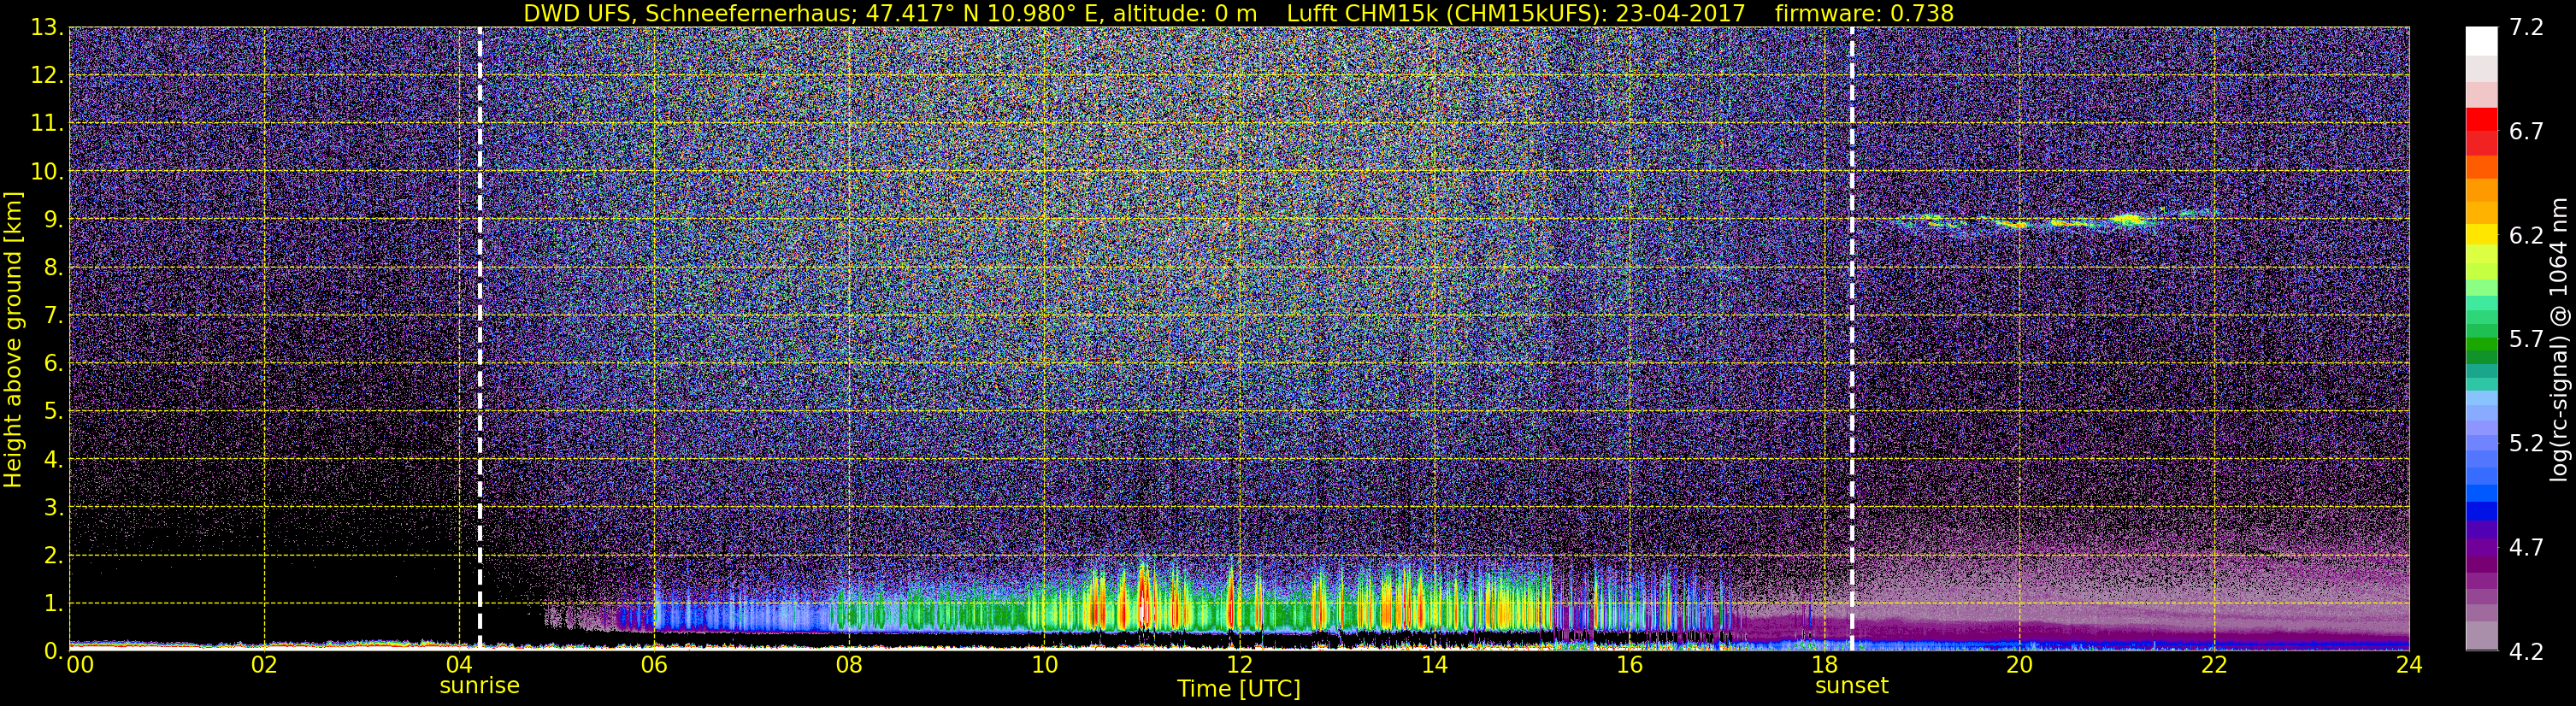Click colorbar value "6.2"
Image resolution: width=2576 pixels, height=706 pixels.
coord(2526,235)
